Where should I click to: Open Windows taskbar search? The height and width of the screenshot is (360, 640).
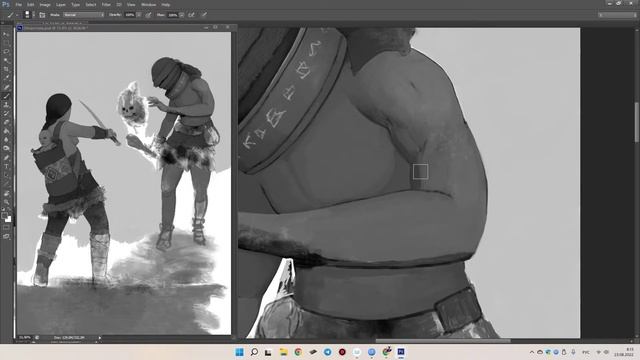click(x=254, y=352)
